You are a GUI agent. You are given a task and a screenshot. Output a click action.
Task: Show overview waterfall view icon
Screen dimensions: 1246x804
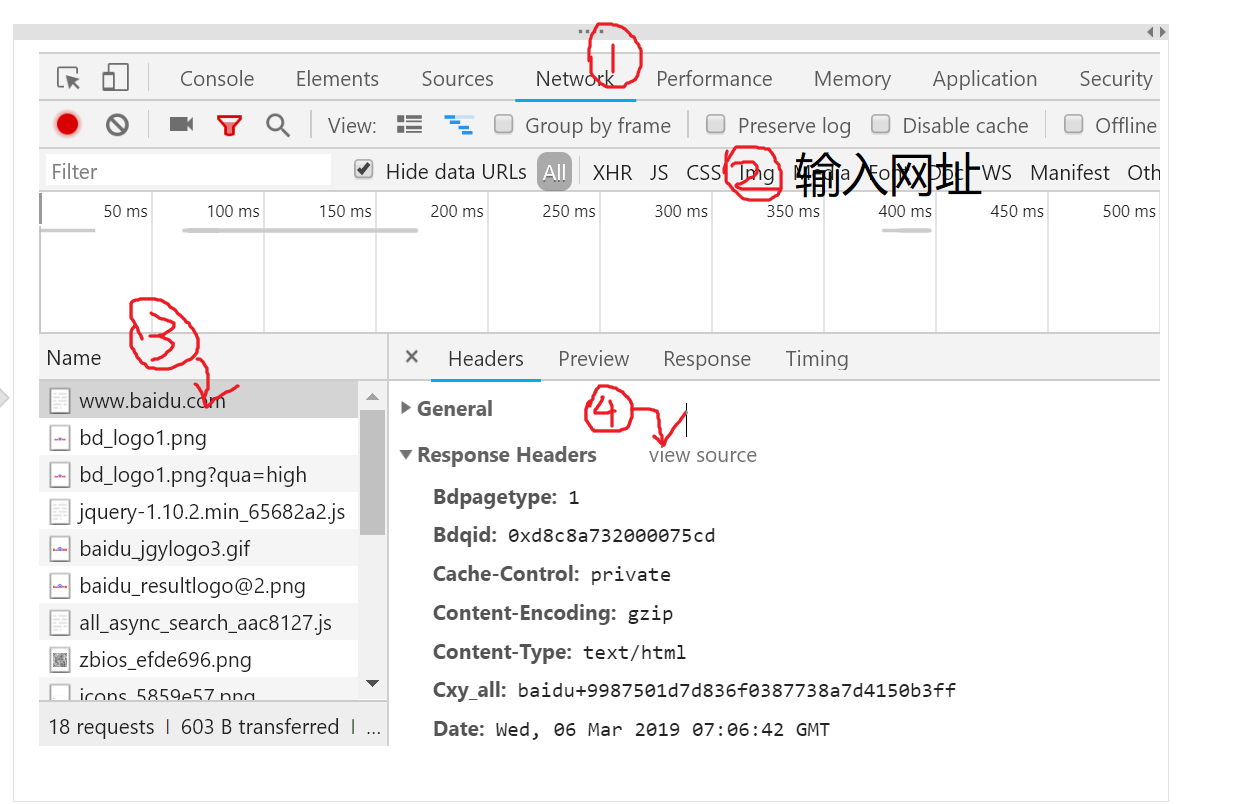(459, 124)
